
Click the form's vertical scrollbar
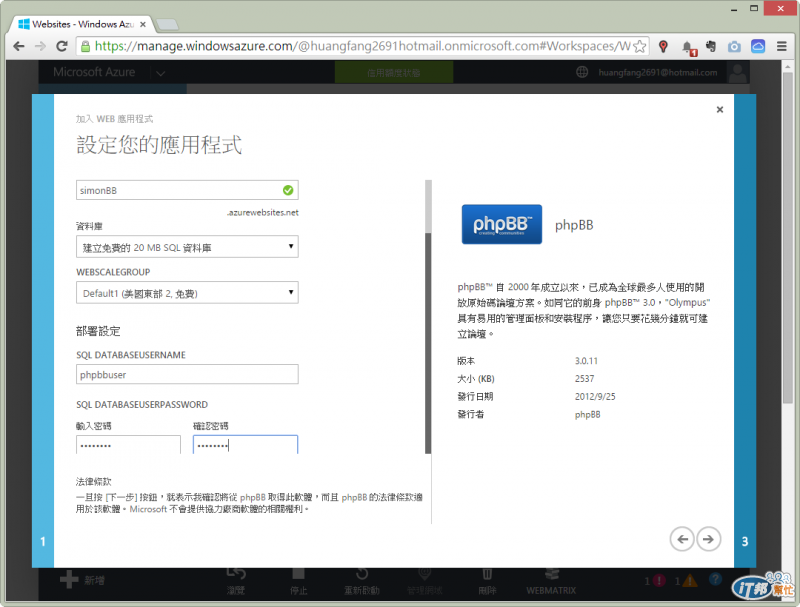coord(428,316)
